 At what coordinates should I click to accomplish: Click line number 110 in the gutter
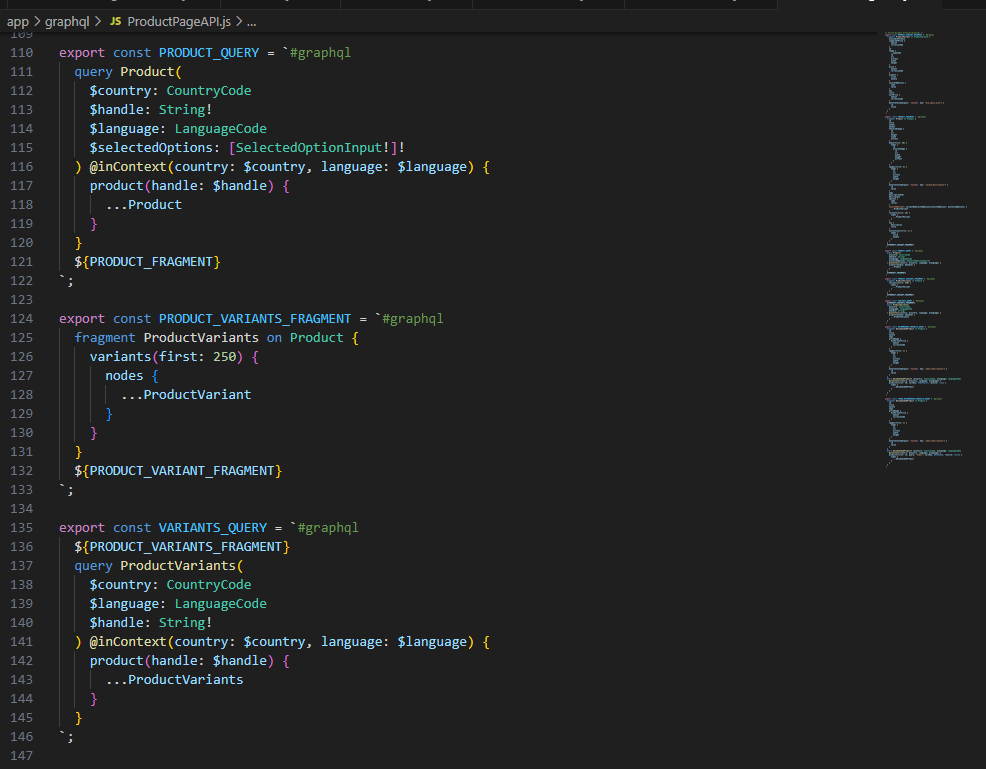21,53
